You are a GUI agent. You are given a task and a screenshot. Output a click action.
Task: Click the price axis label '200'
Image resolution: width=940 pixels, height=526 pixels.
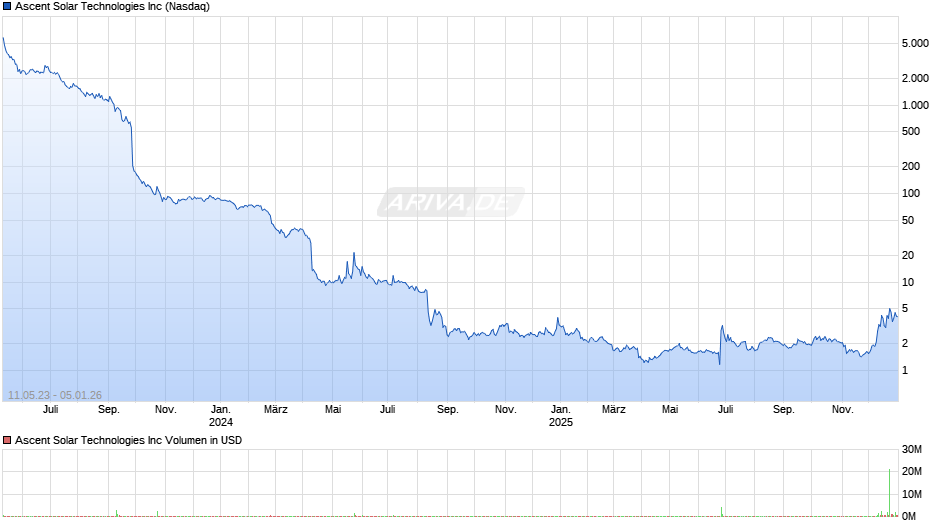pos(911,166)
